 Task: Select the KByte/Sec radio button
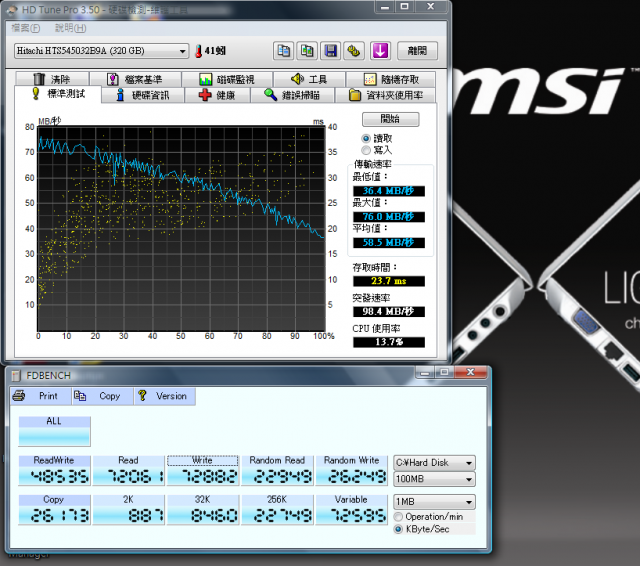(x=398, y=529)
